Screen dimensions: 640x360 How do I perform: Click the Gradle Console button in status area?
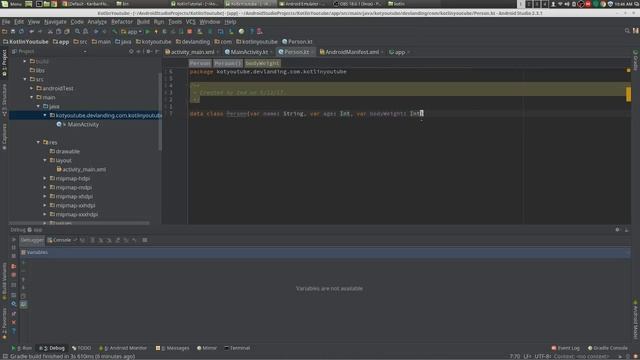pyautogui.click(x=607, y=348)
